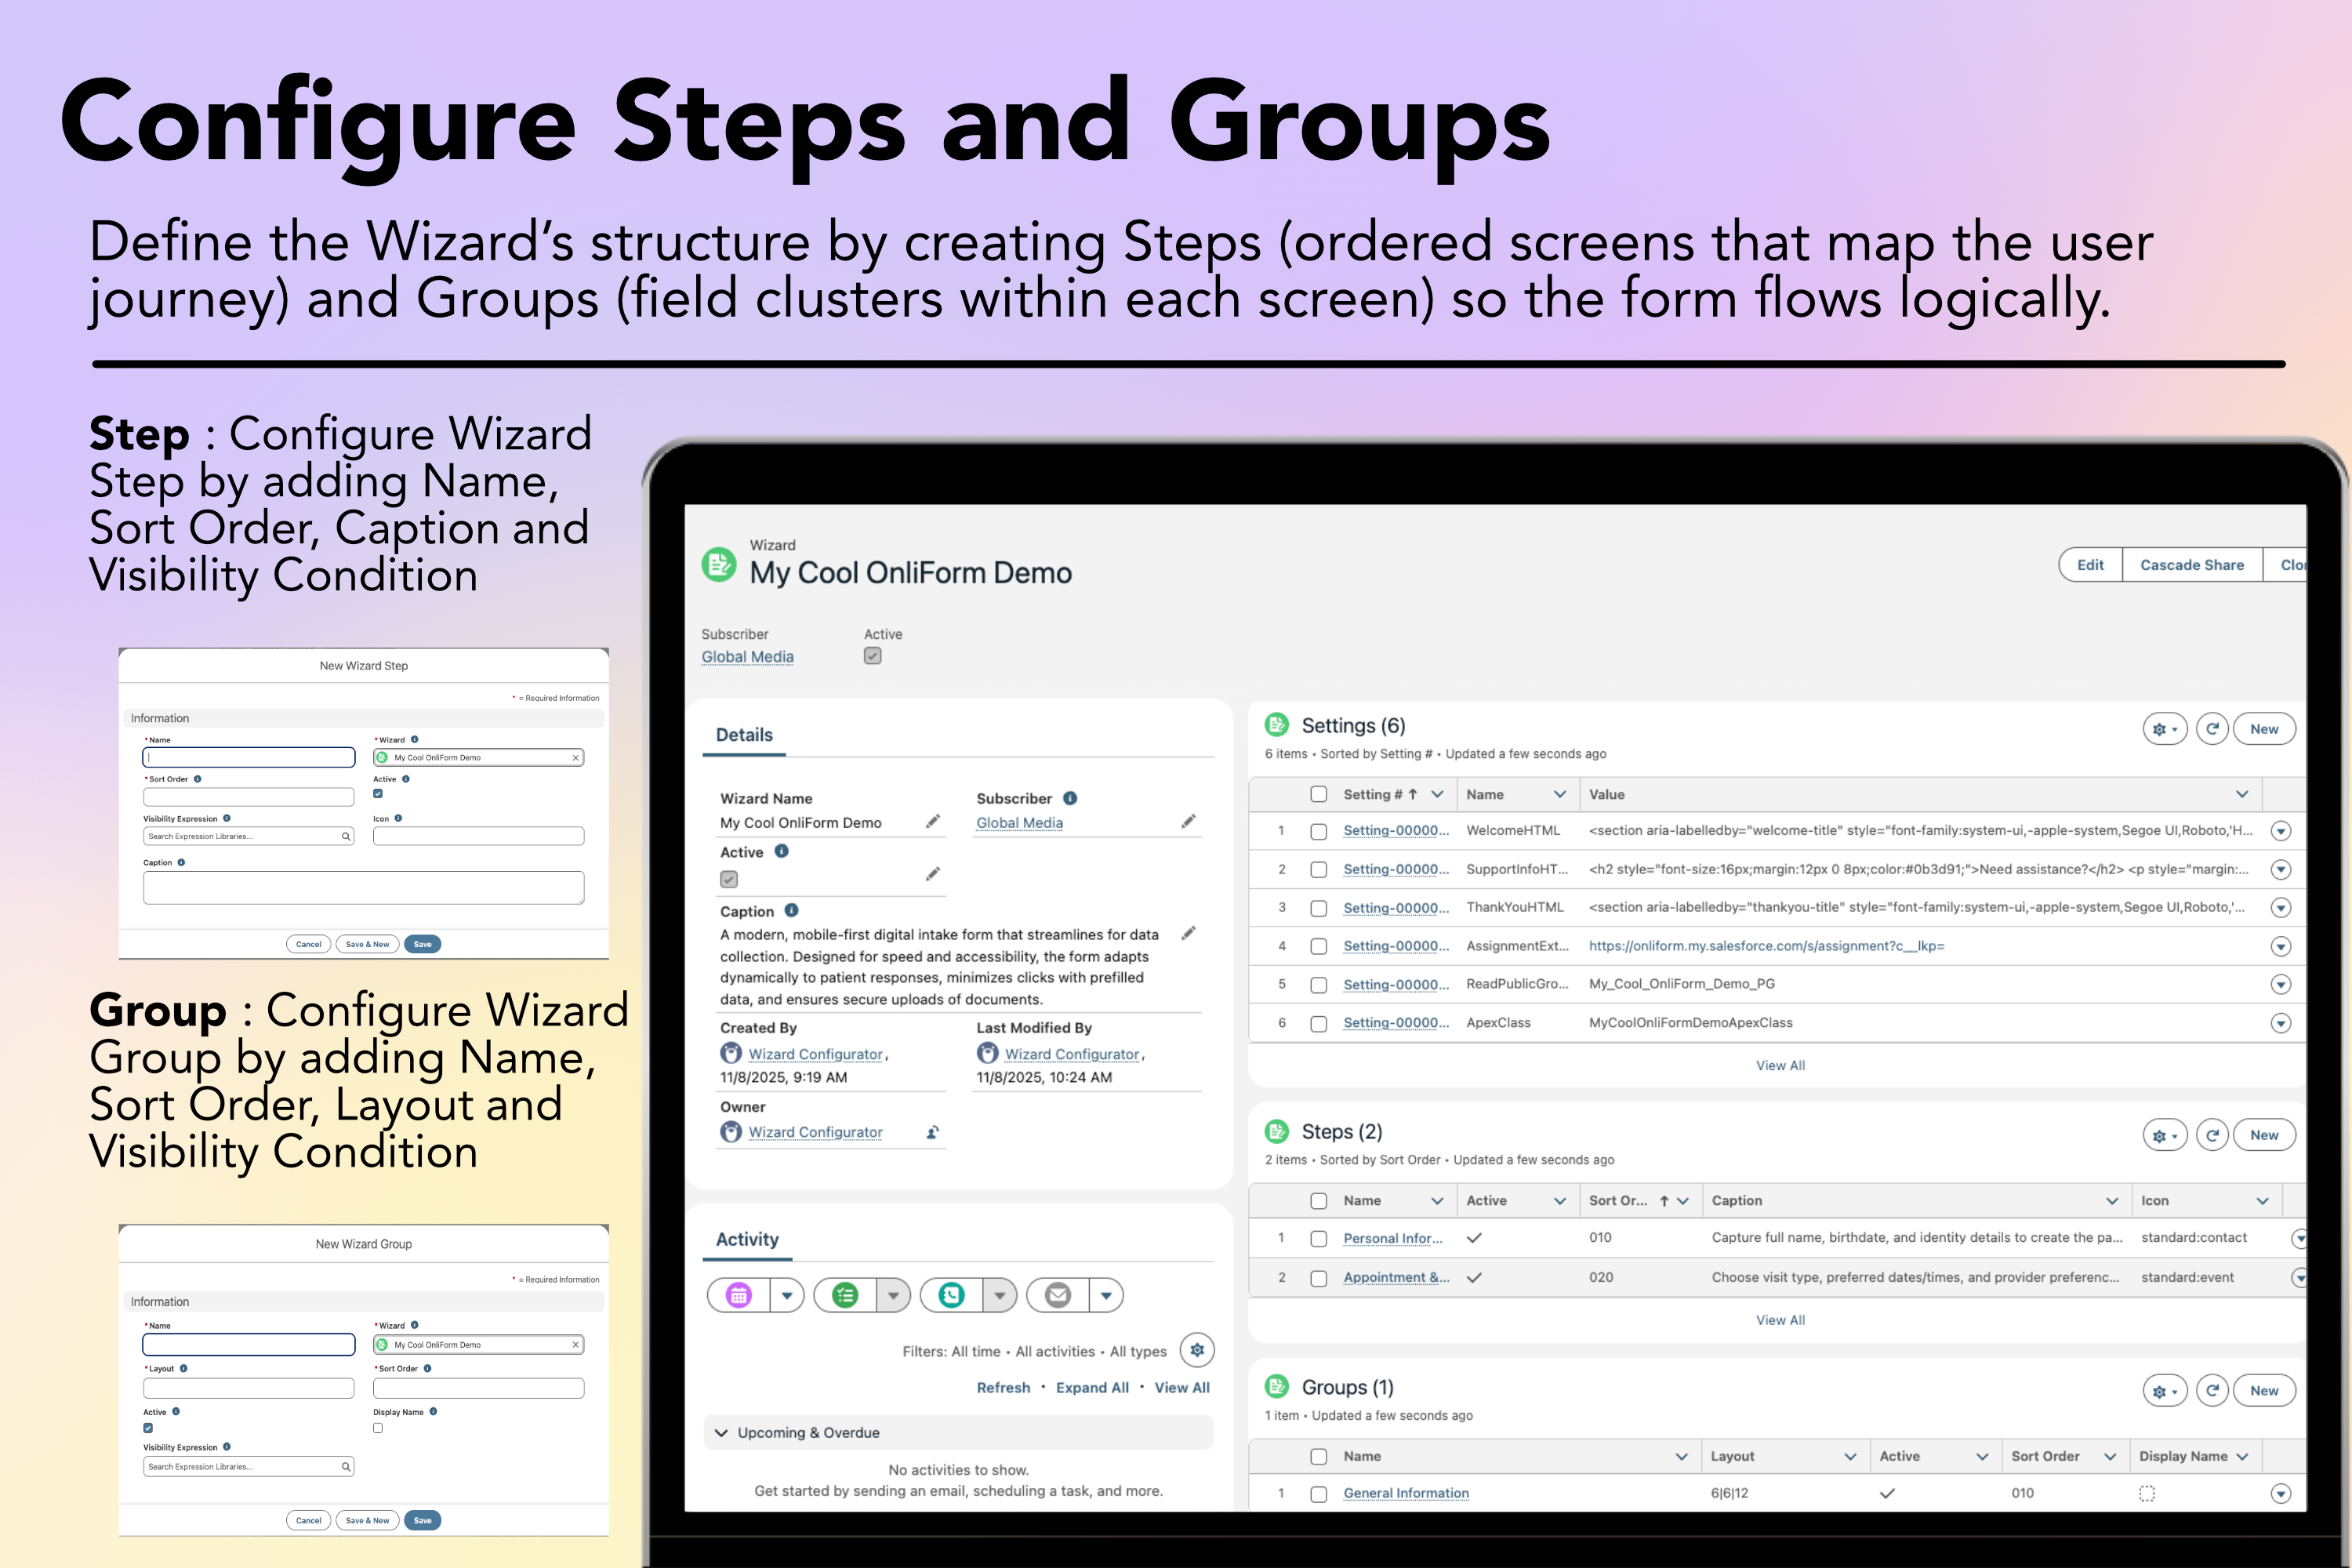Viewport: 2352px width, 1568px height.
Task: Open row actions for General Information group
Action: click(x=2281, y=1493)
